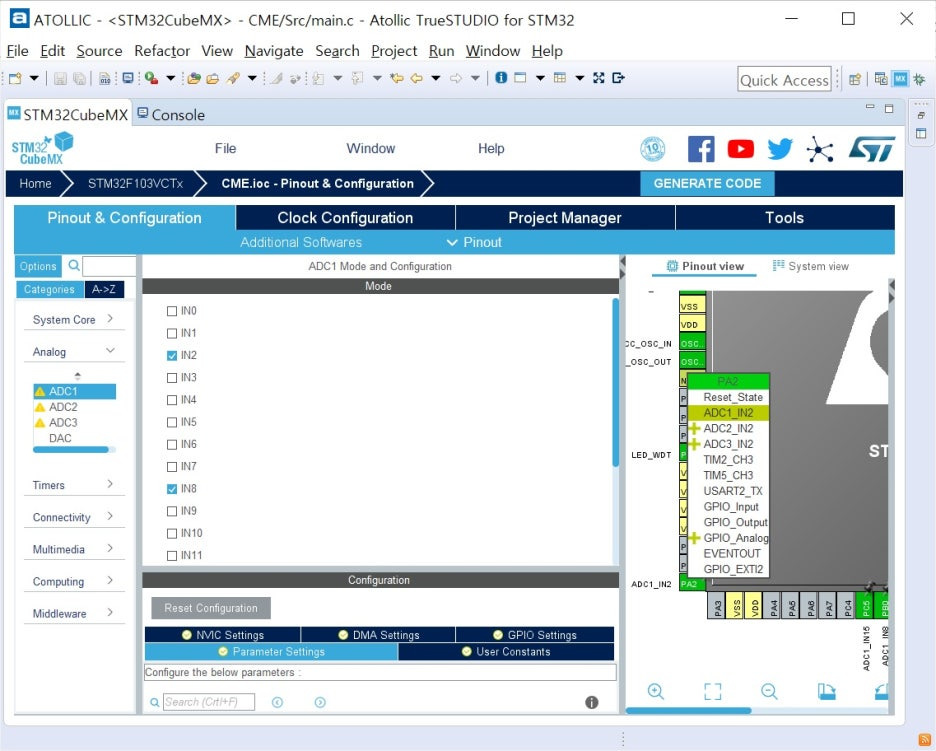This screenshot has height=751, width=936.
Task: Click the GENERATE CODE button
Action: (707, 183)
